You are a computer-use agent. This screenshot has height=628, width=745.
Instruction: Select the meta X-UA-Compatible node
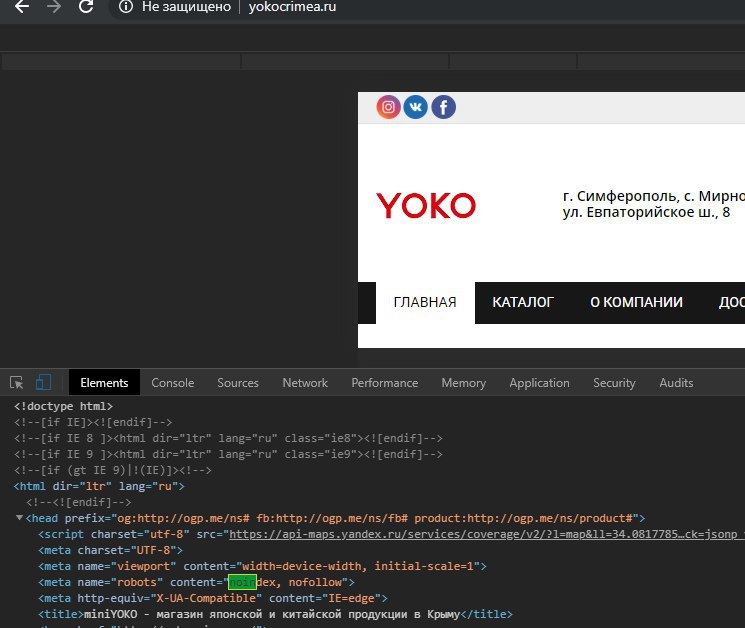(x=213, y=599)
